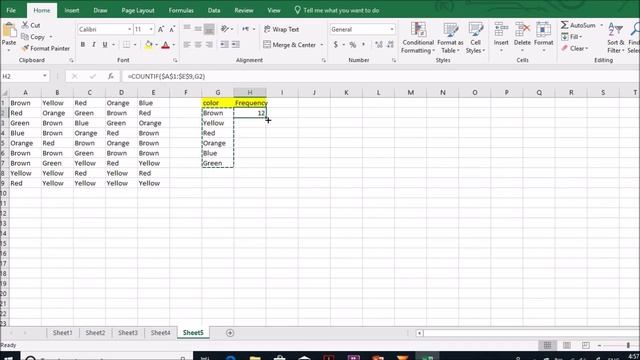This screenshot has height=360, width=640.
Task: Click the Format cells icon
Action: pyautogui.click(x=543, y=30)
